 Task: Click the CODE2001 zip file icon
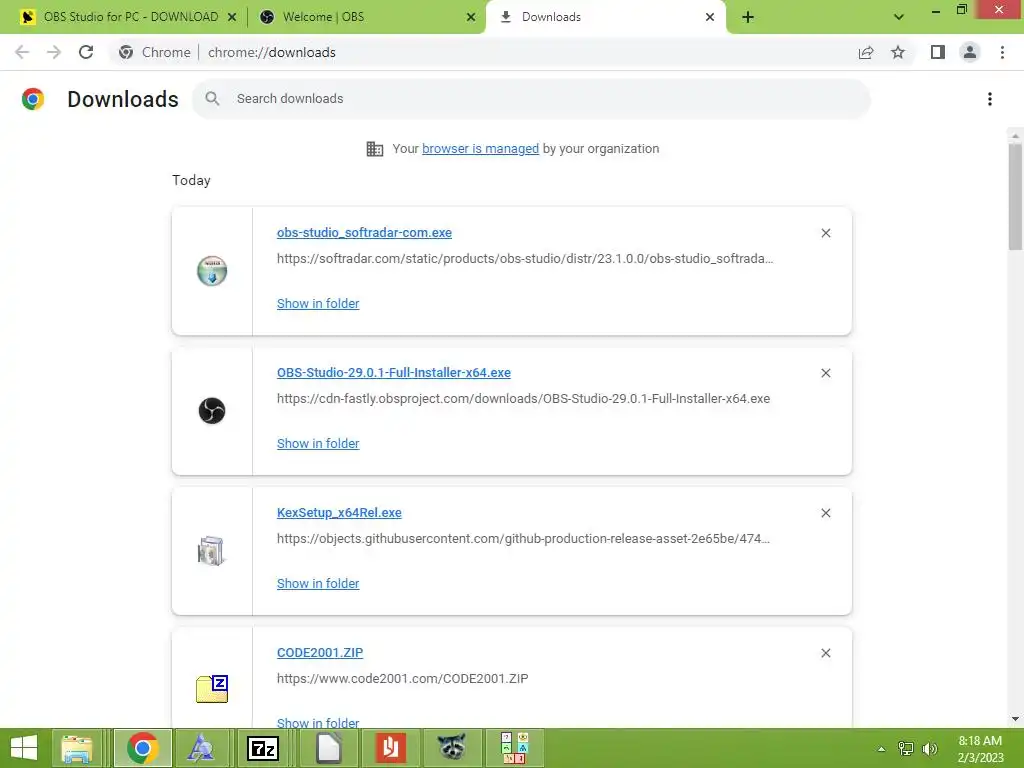tap(212, 689)
